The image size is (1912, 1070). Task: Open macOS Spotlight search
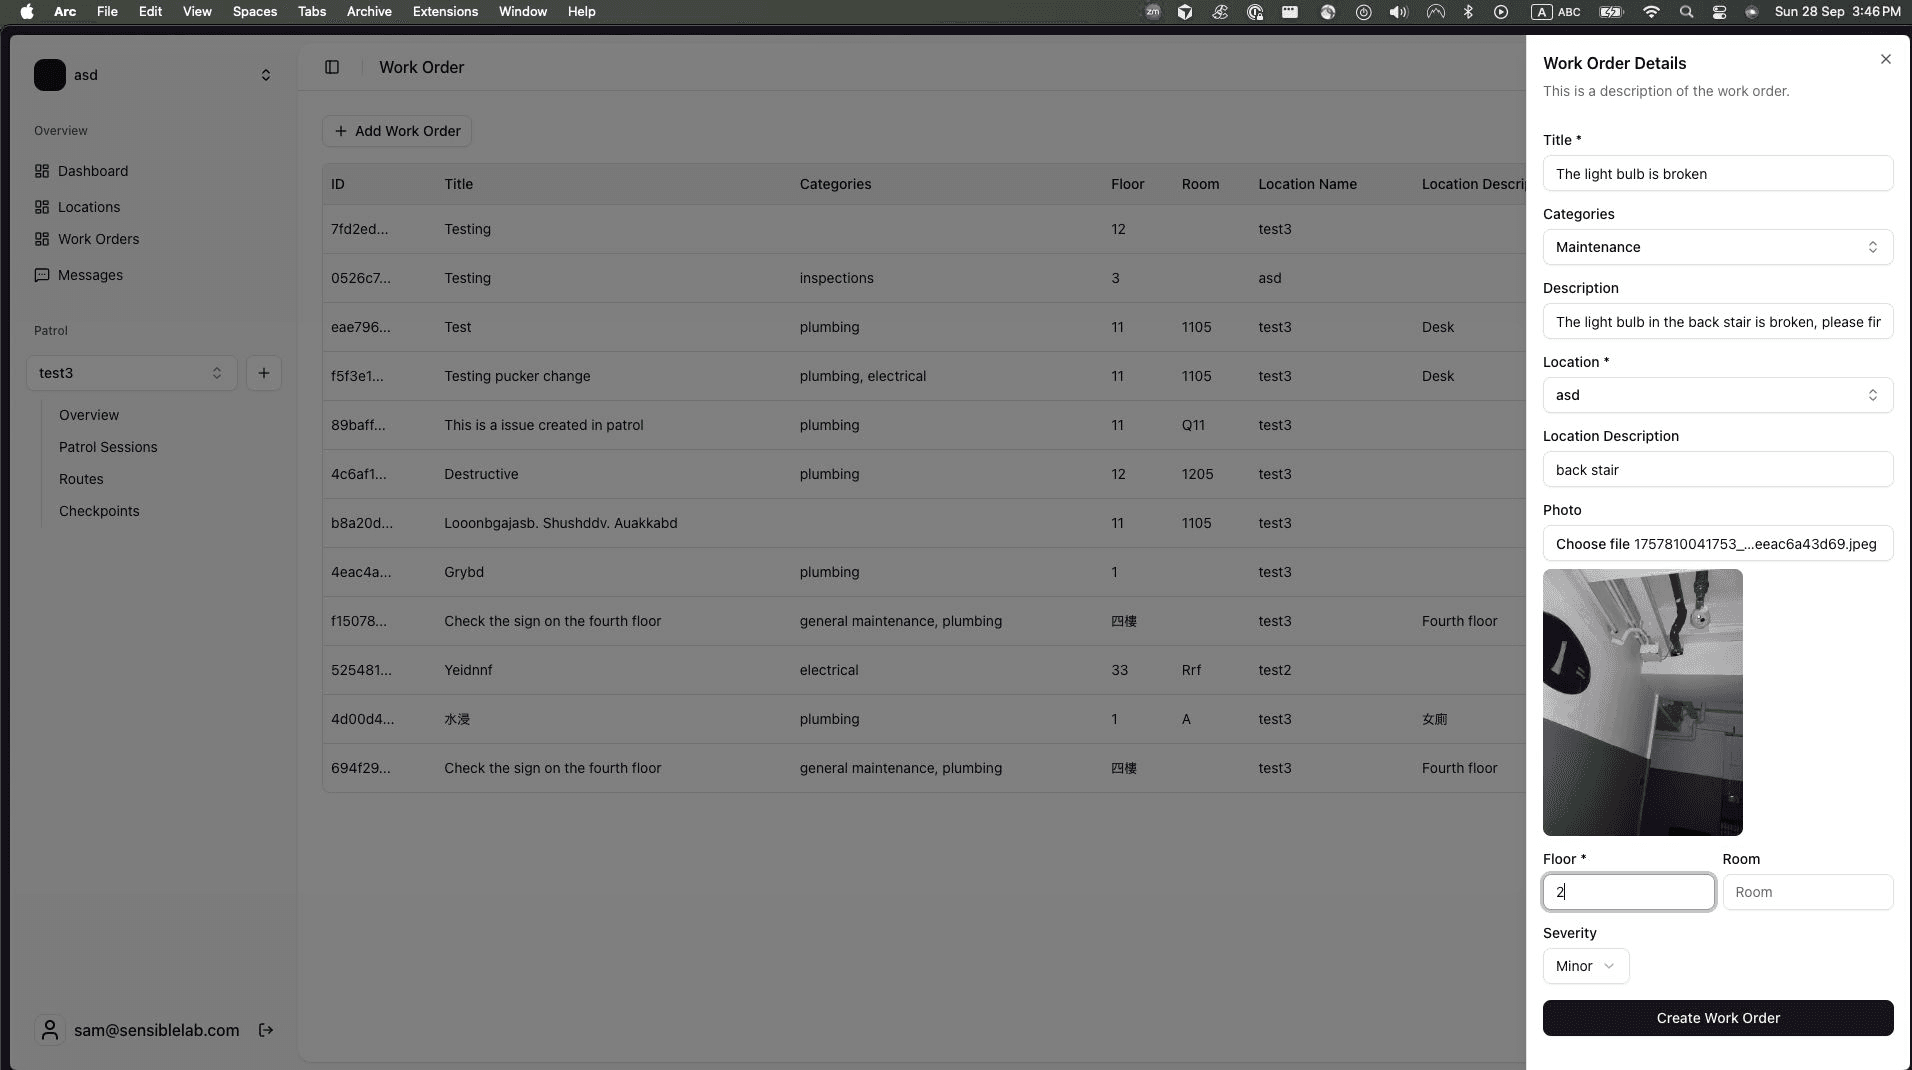coord(1685,12)
